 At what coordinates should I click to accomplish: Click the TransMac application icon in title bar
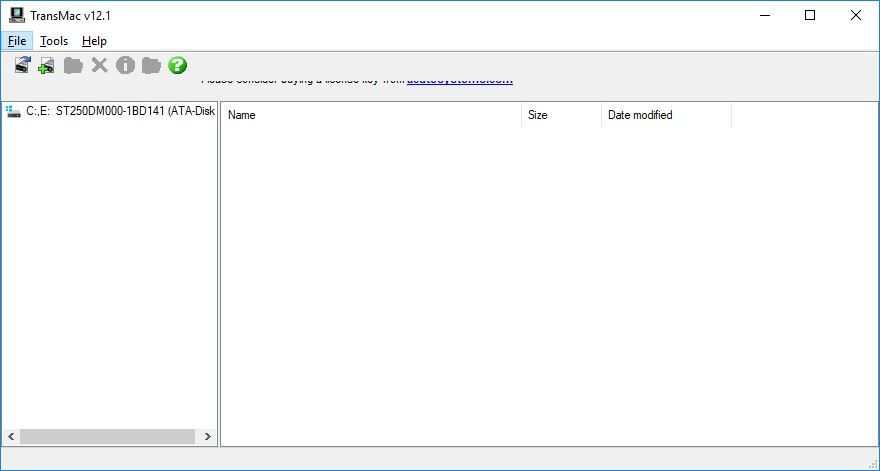[x=17, y=15]
